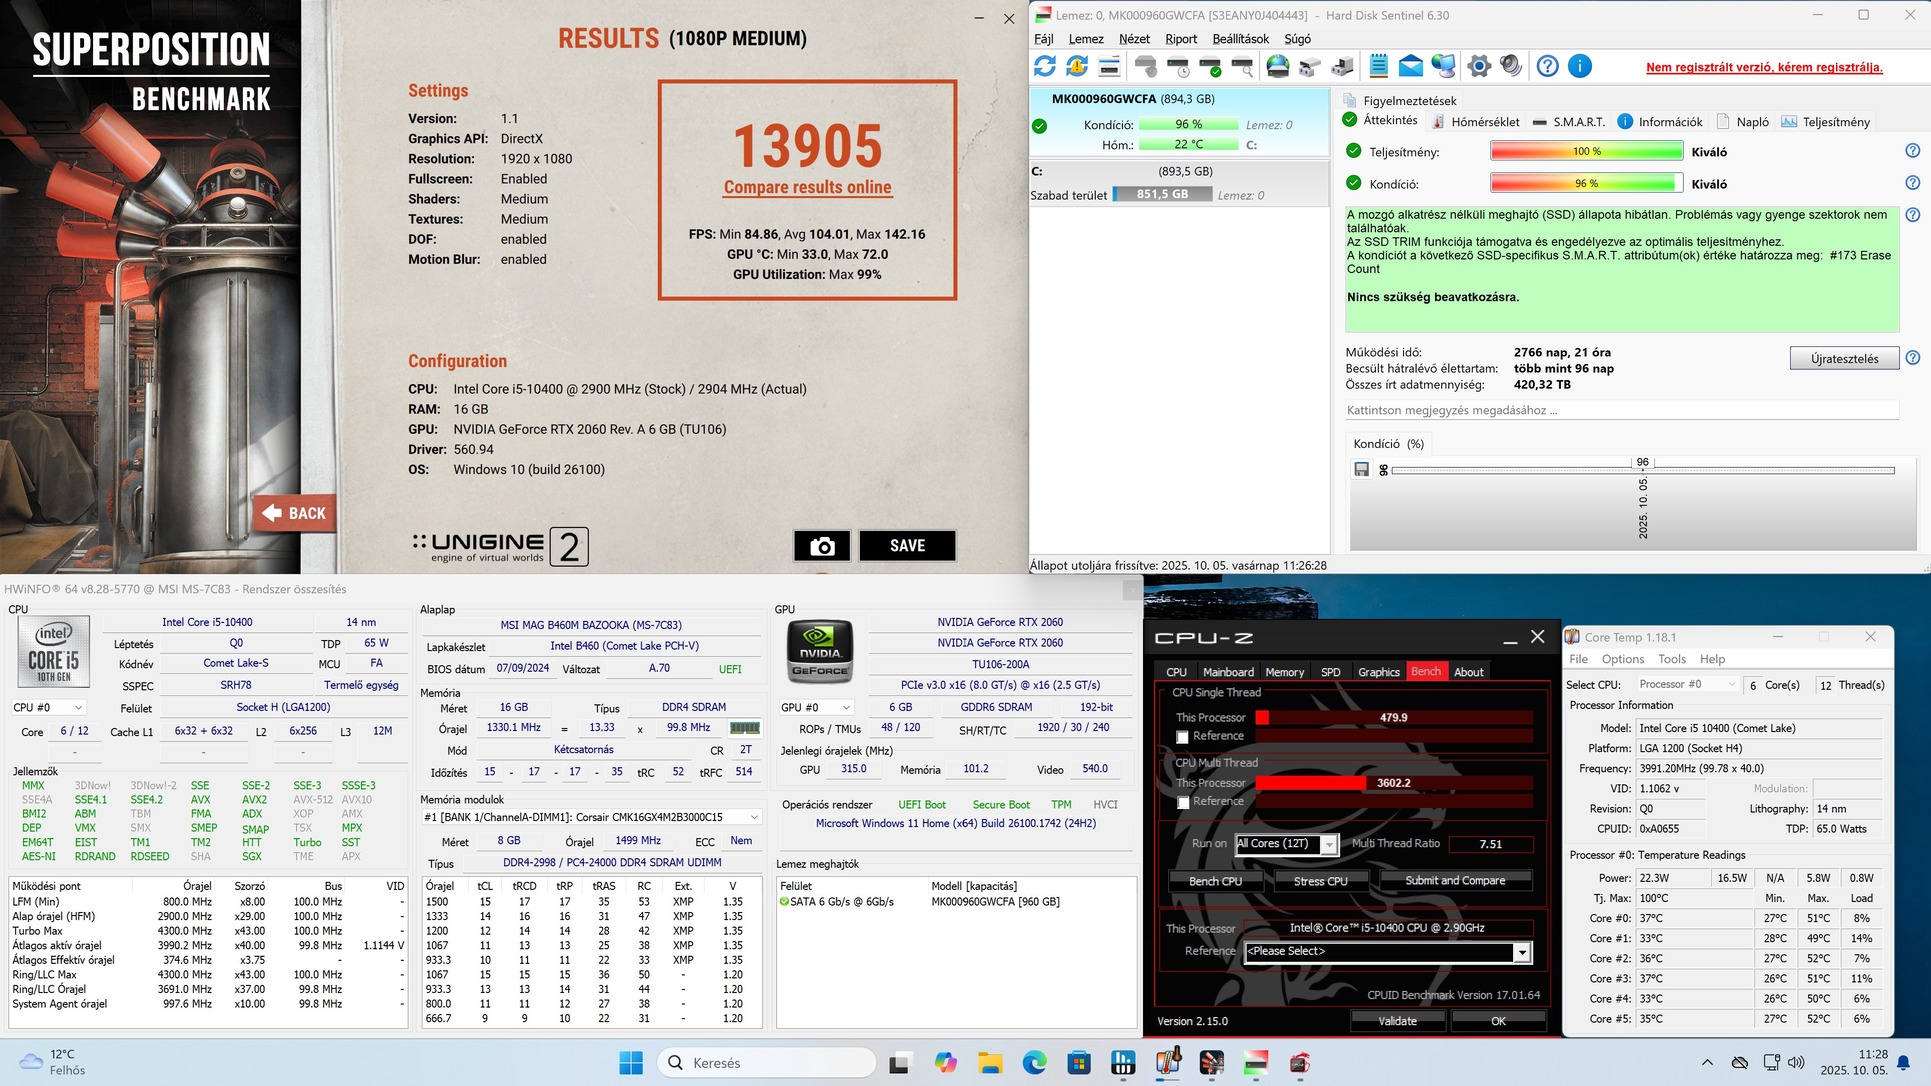Click Compare results online link
The image size is (1931, 1086).
click(807, 187)
